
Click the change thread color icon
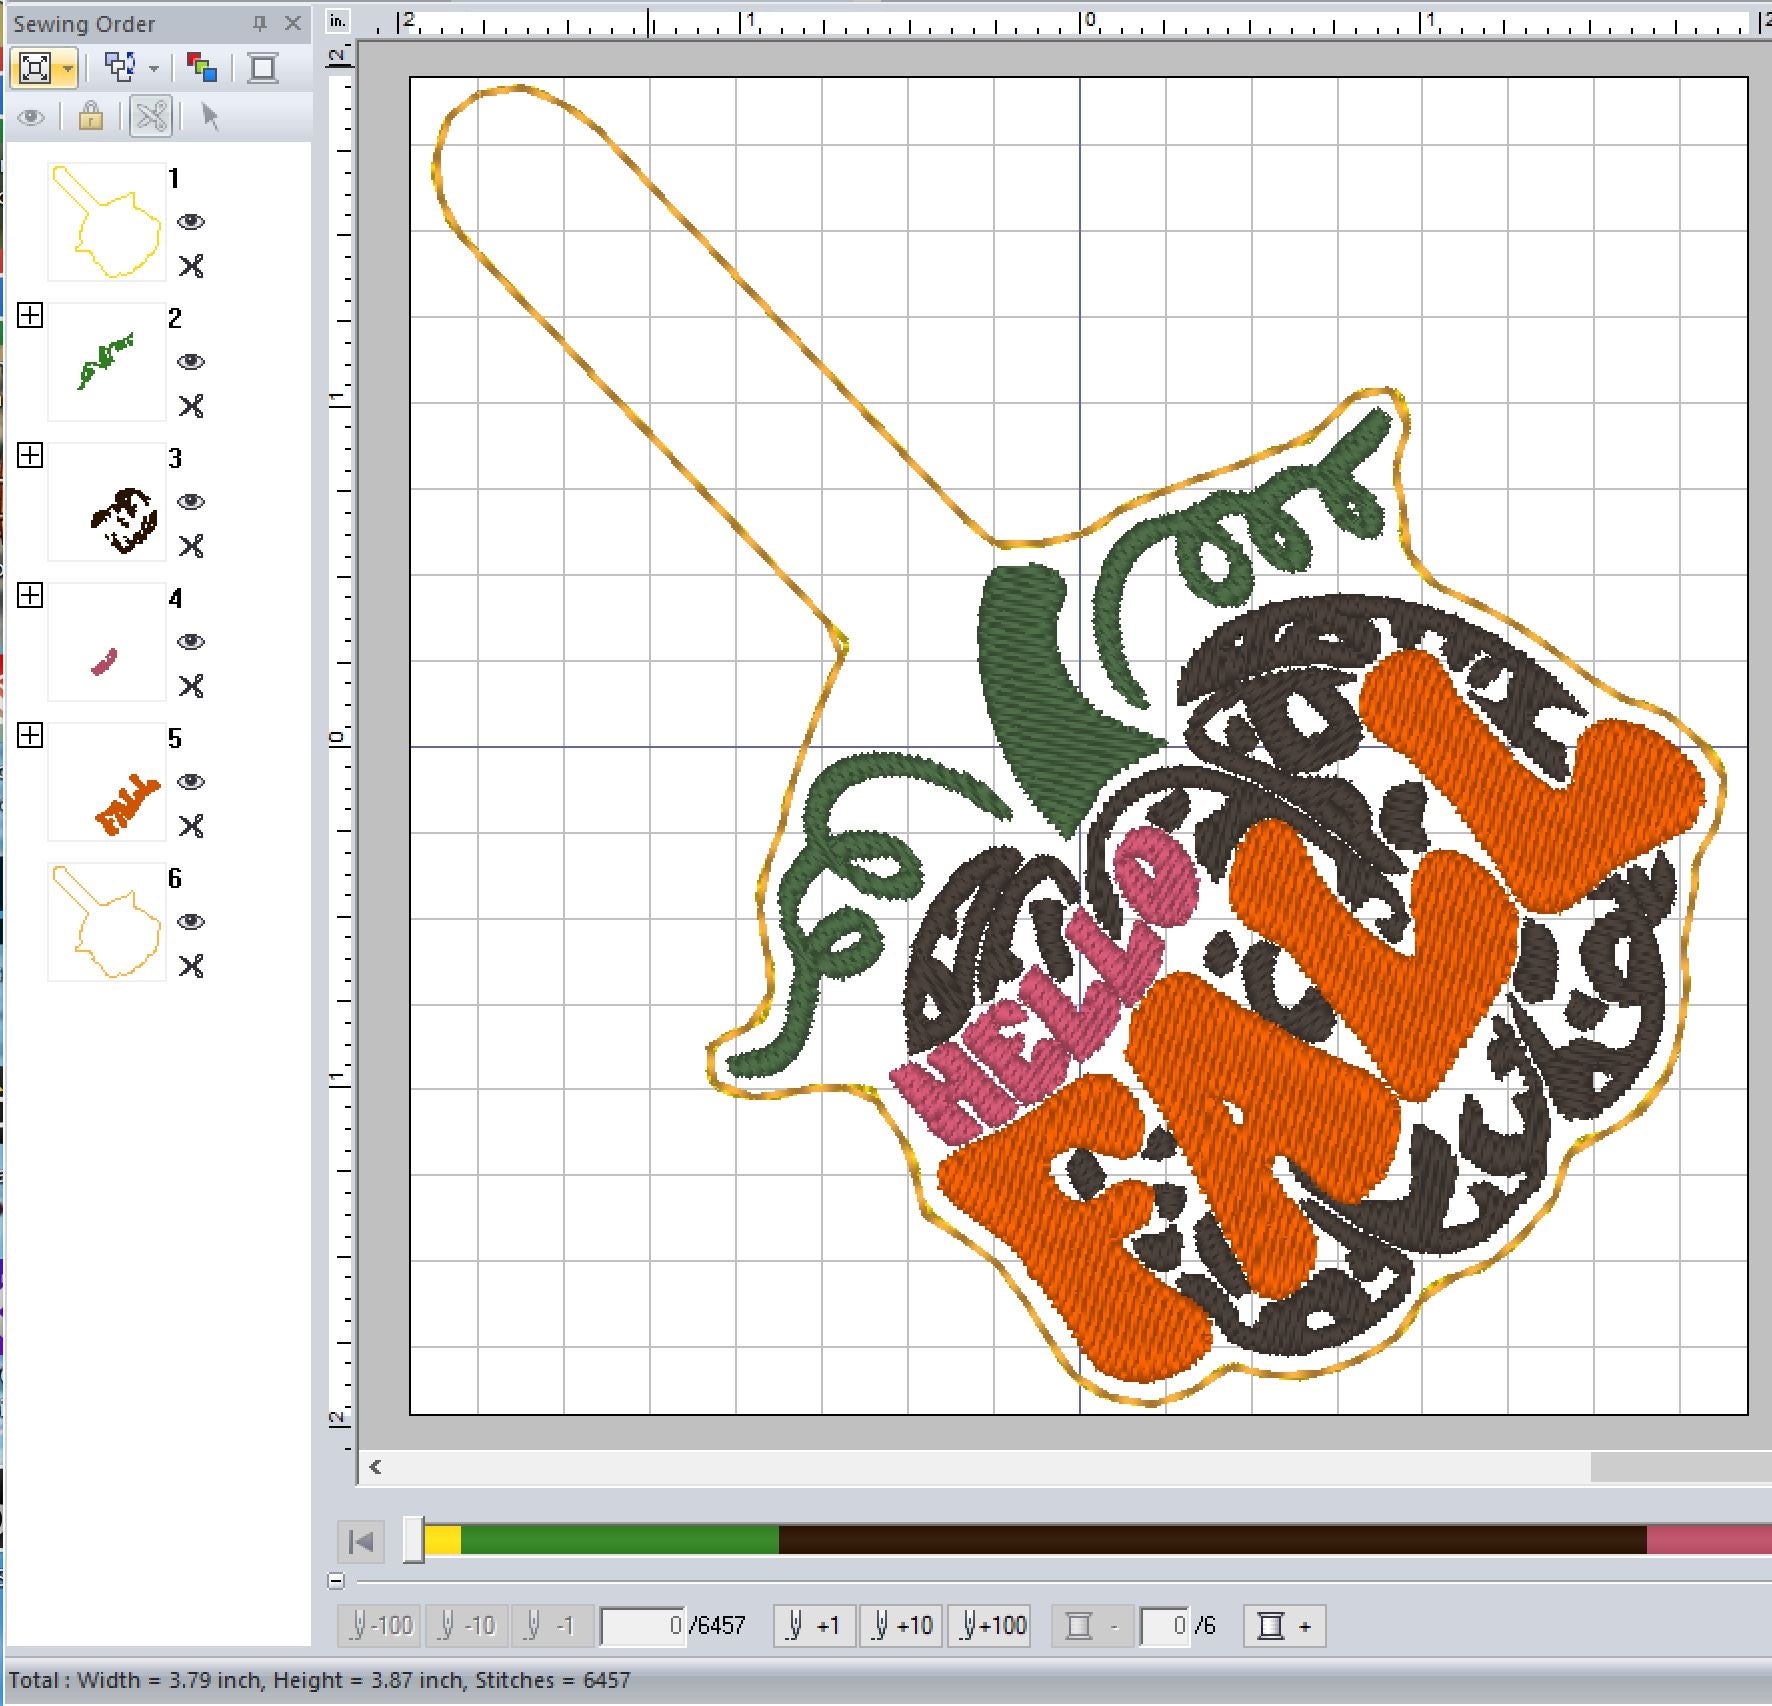(x=202, y=68)
